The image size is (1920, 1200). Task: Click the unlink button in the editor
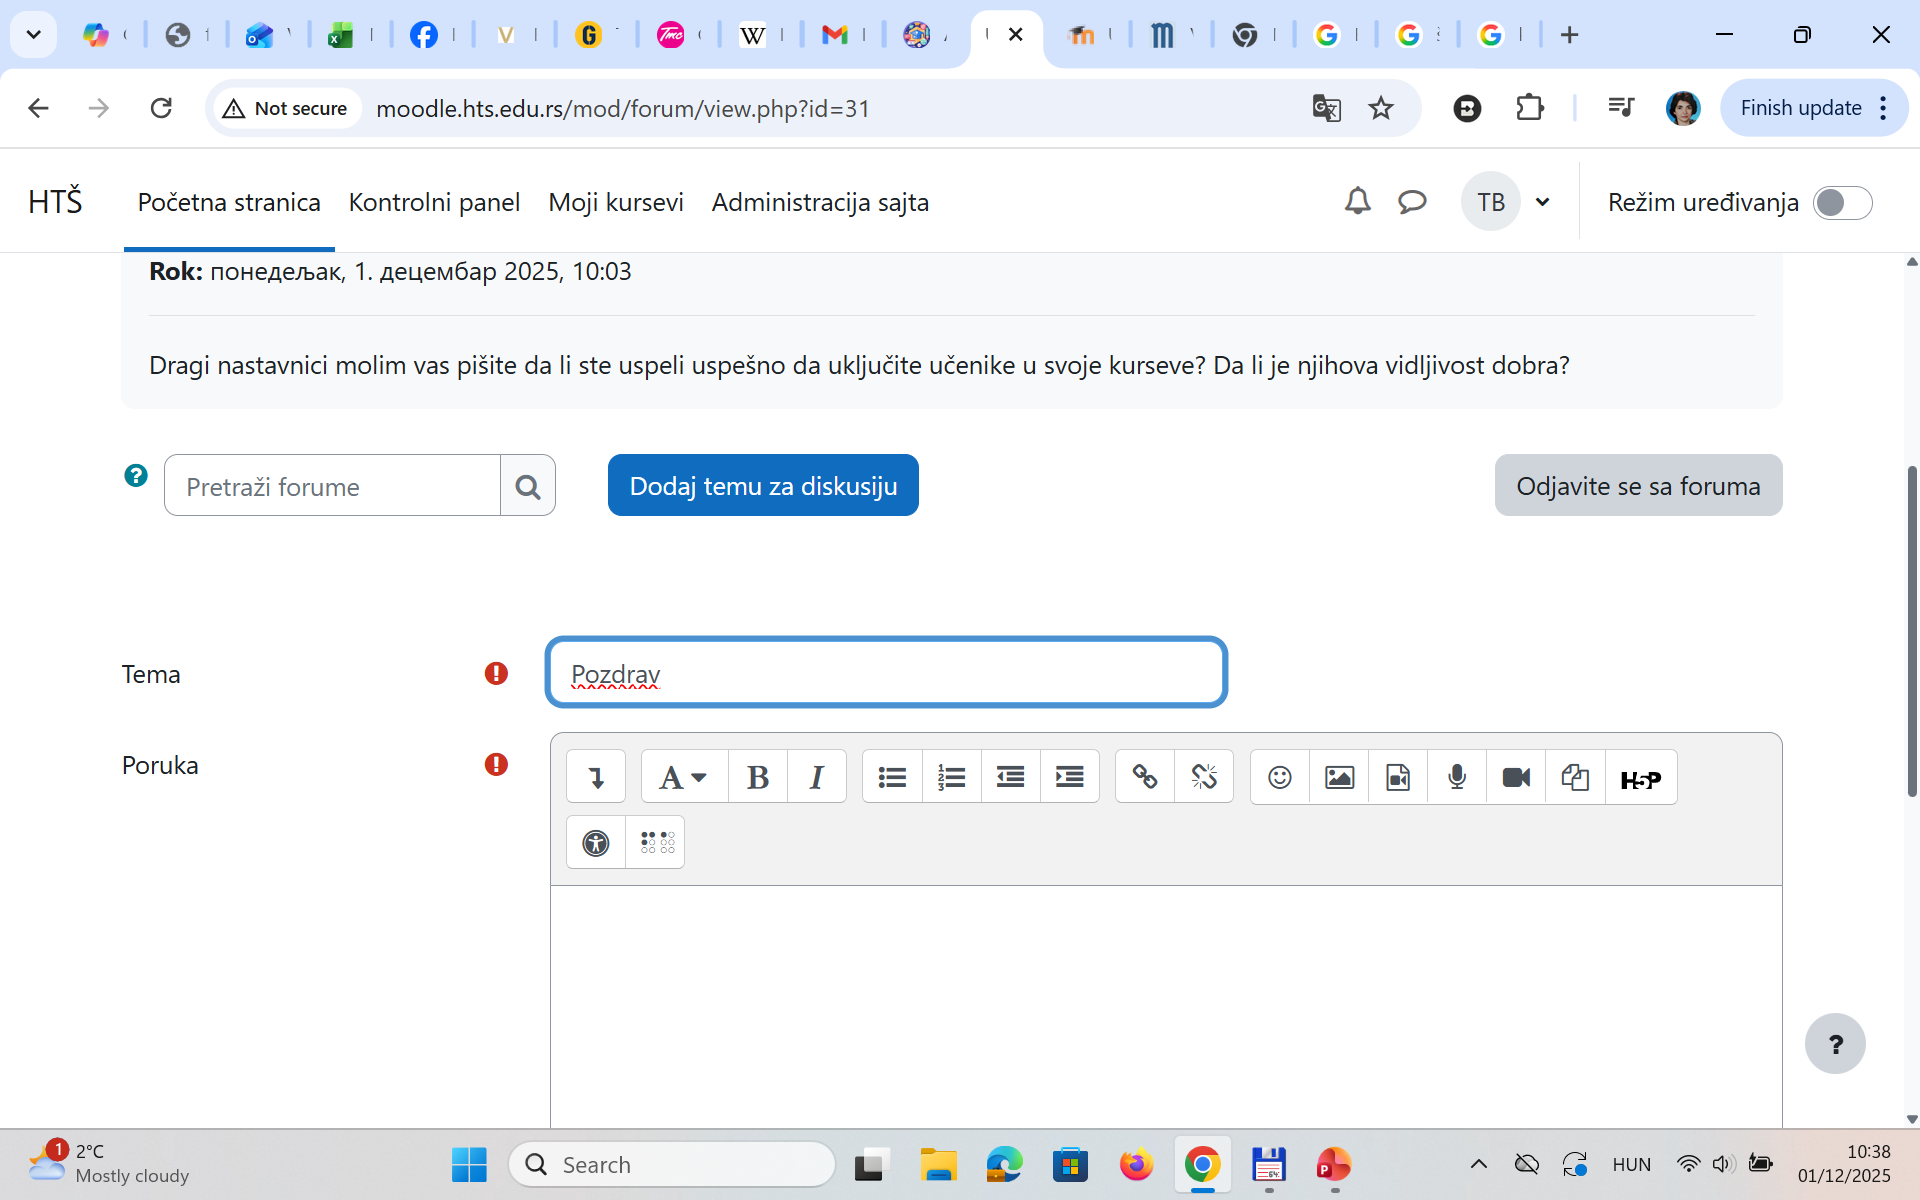point(1204,777)
